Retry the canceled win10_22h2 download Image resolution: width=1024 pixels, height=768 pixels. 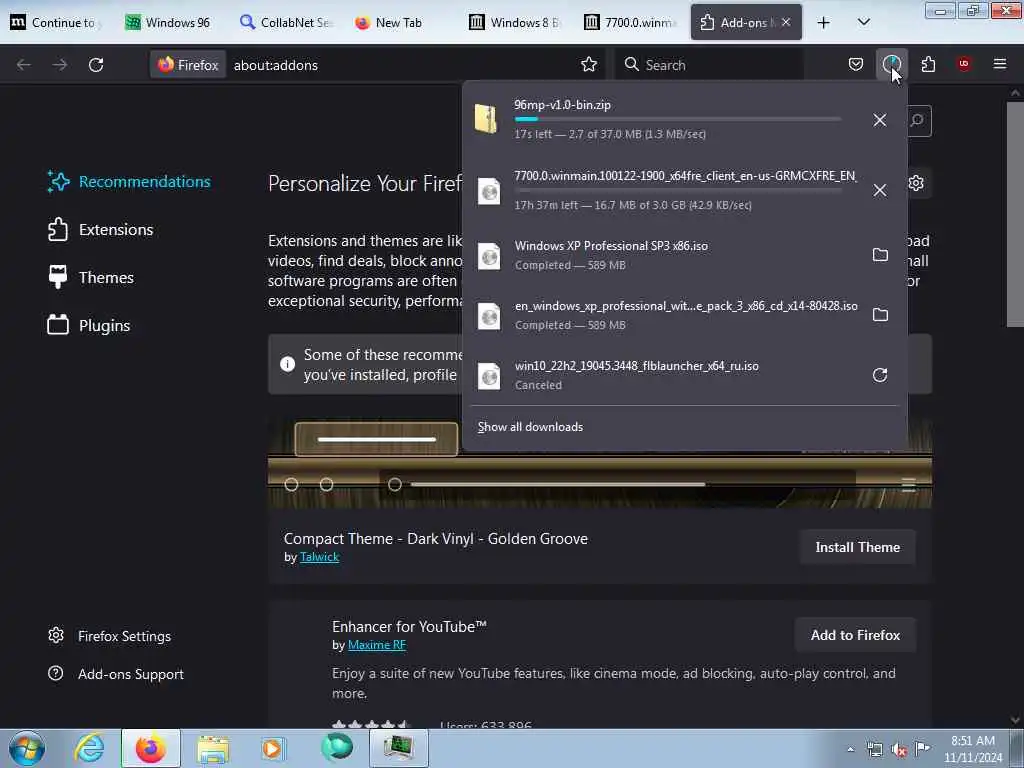tap(880, 375)
